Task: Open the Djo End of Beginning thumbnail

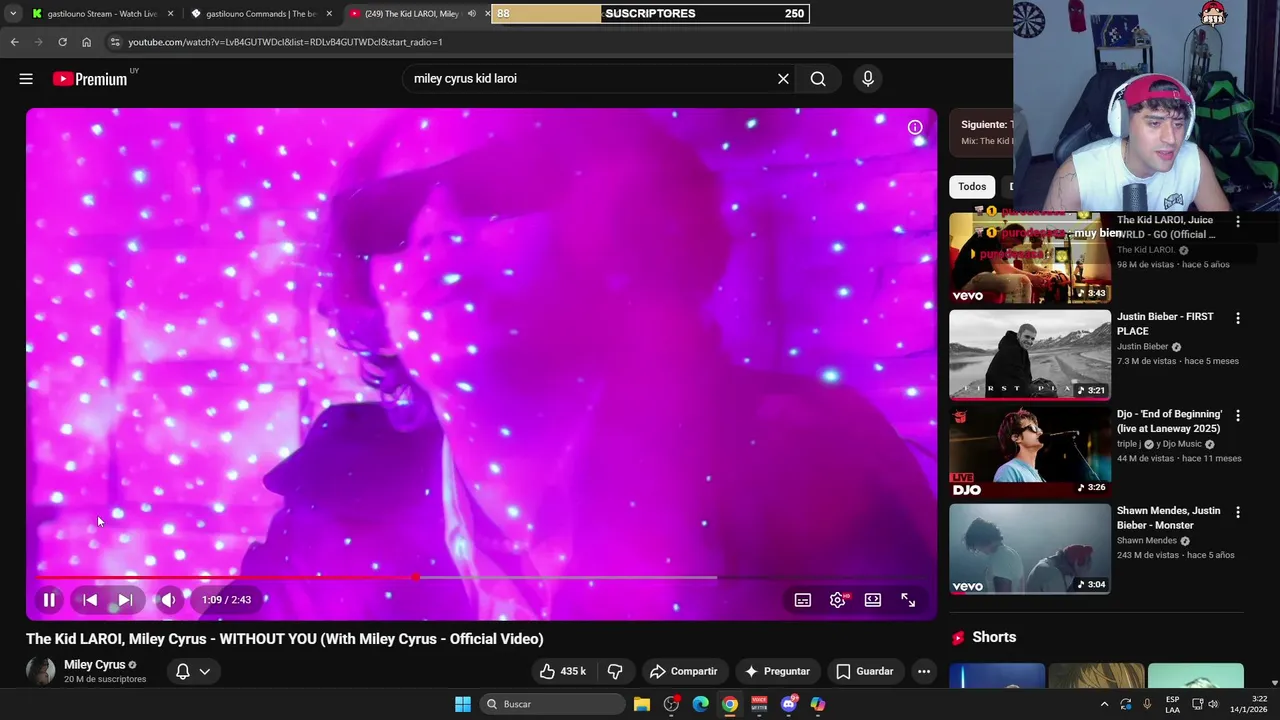Action: tap(1030, 452)
